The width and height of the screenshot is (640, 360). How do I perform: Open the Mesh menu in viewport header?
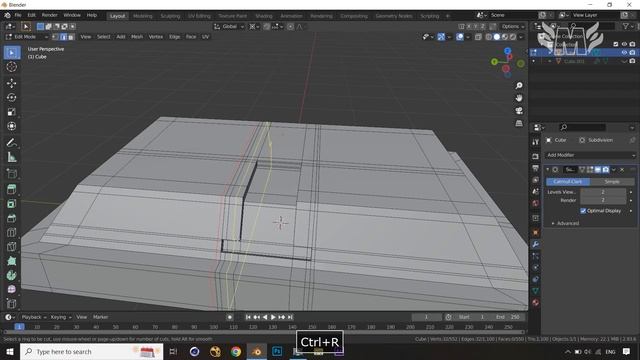point(137,37)
